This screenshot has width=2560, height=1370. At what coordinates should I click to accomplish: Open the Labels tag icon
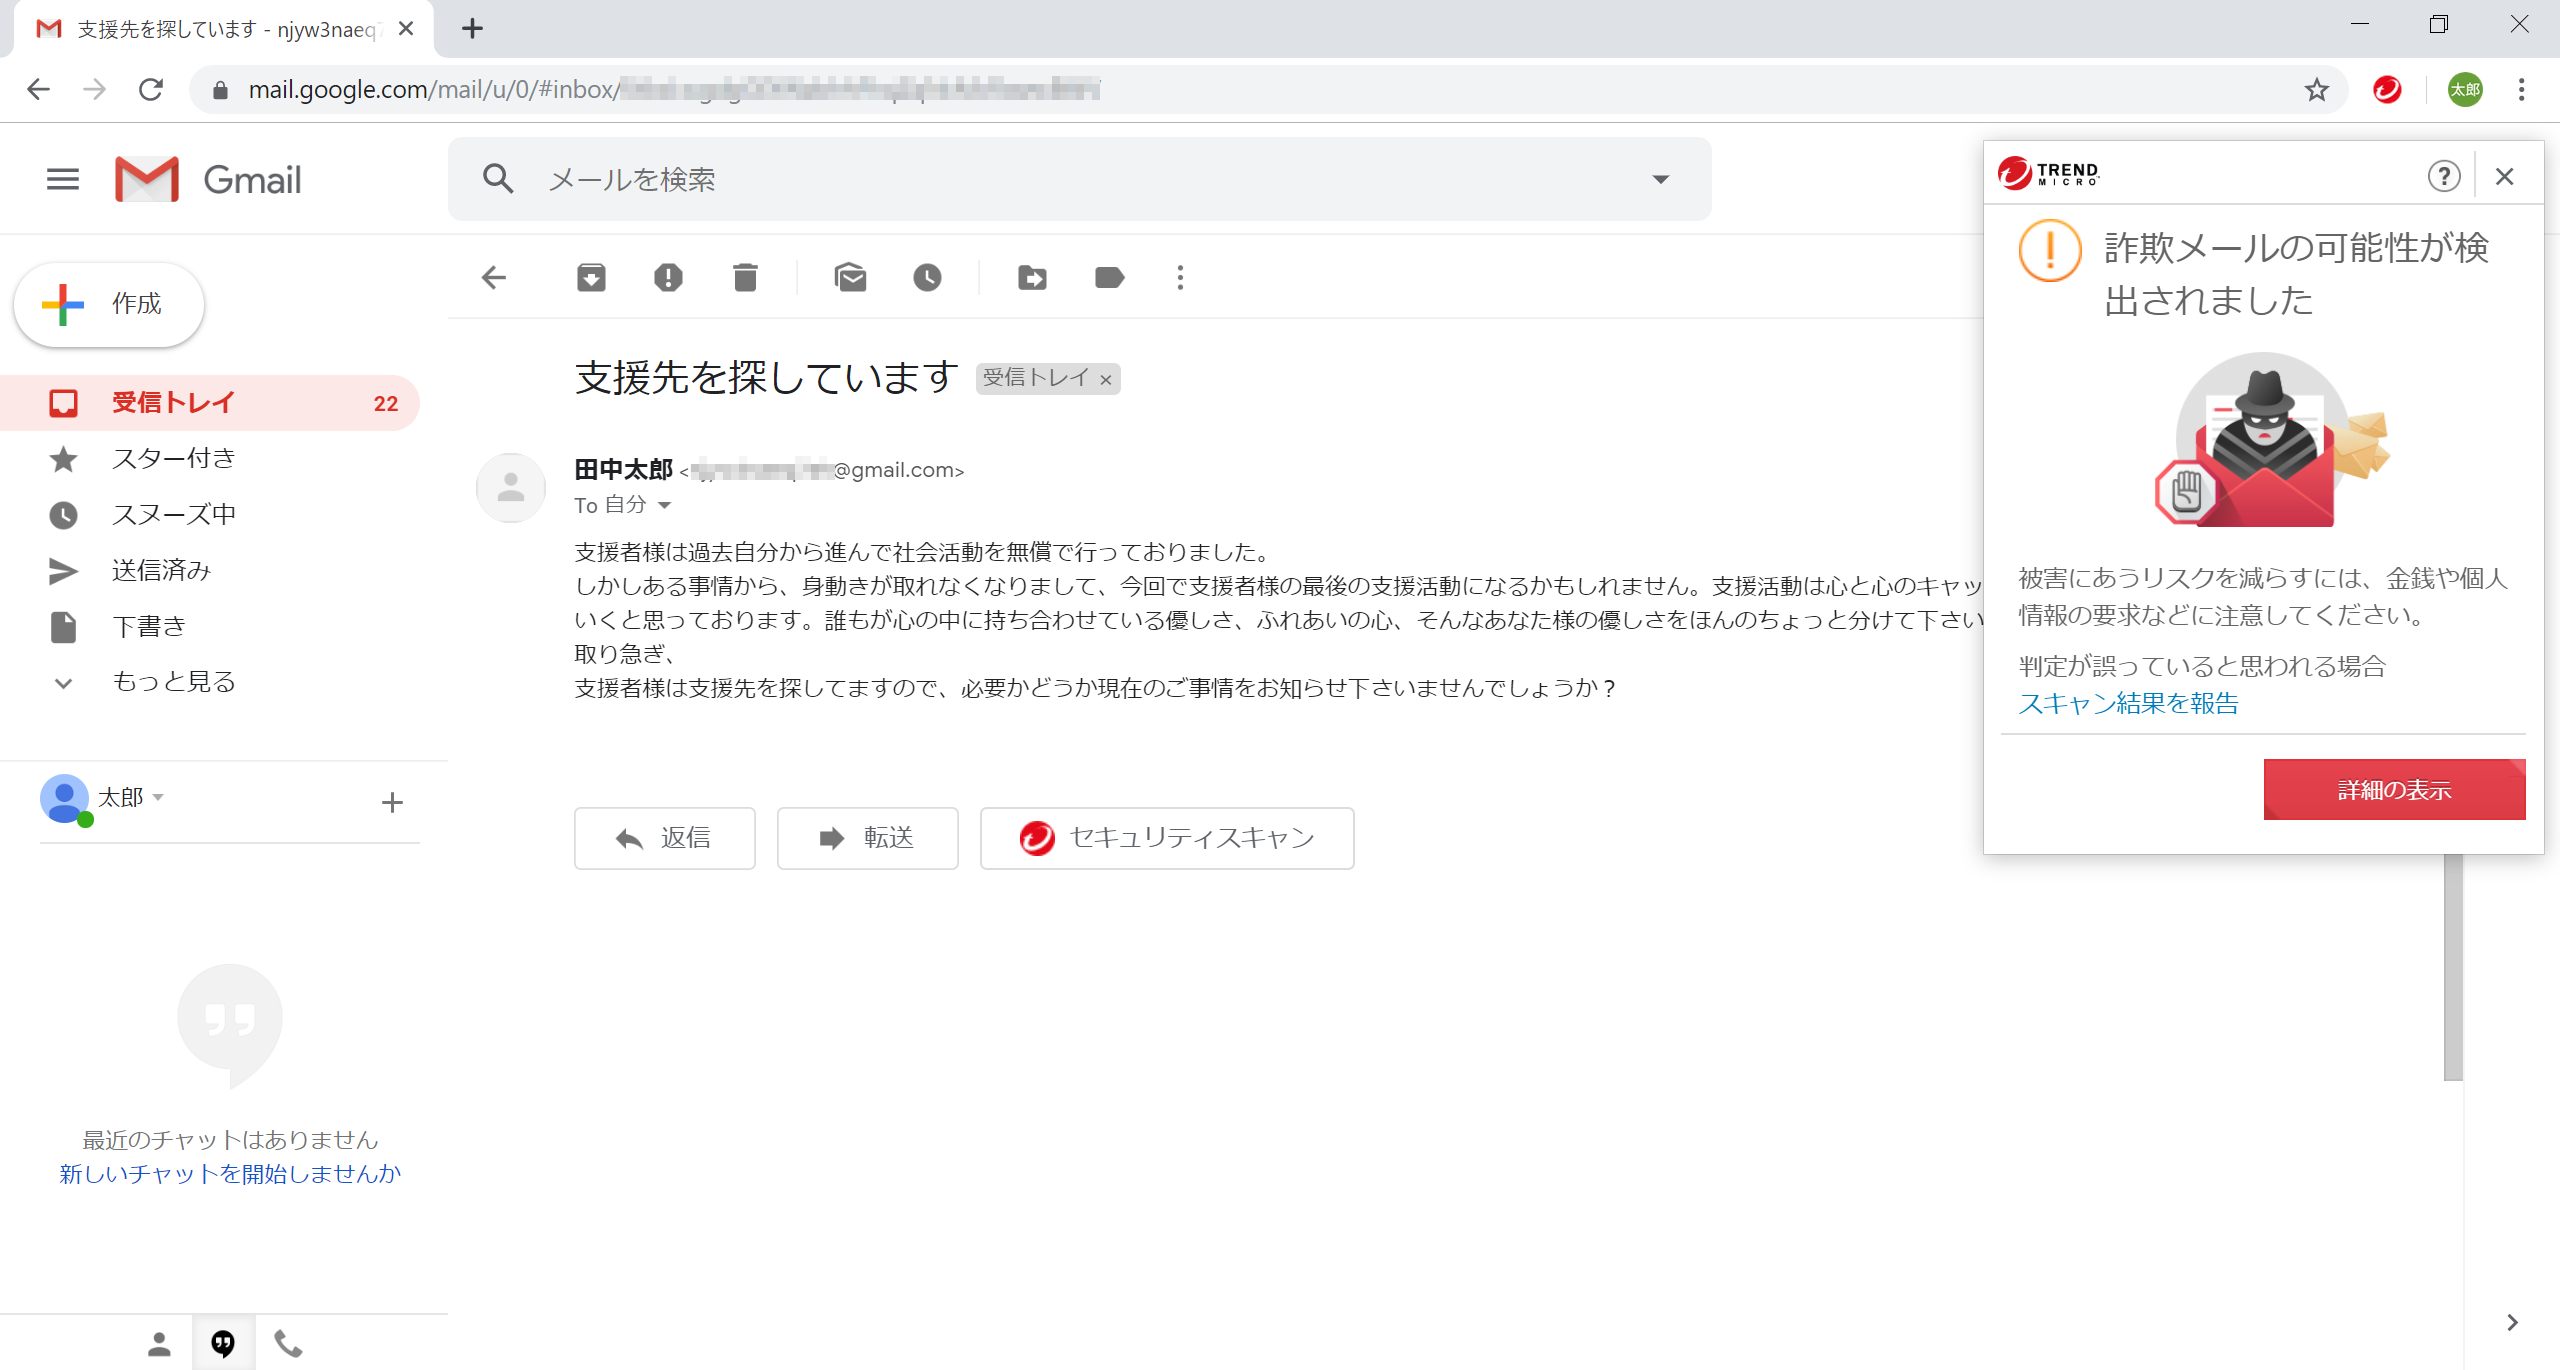click(1109, 277)
